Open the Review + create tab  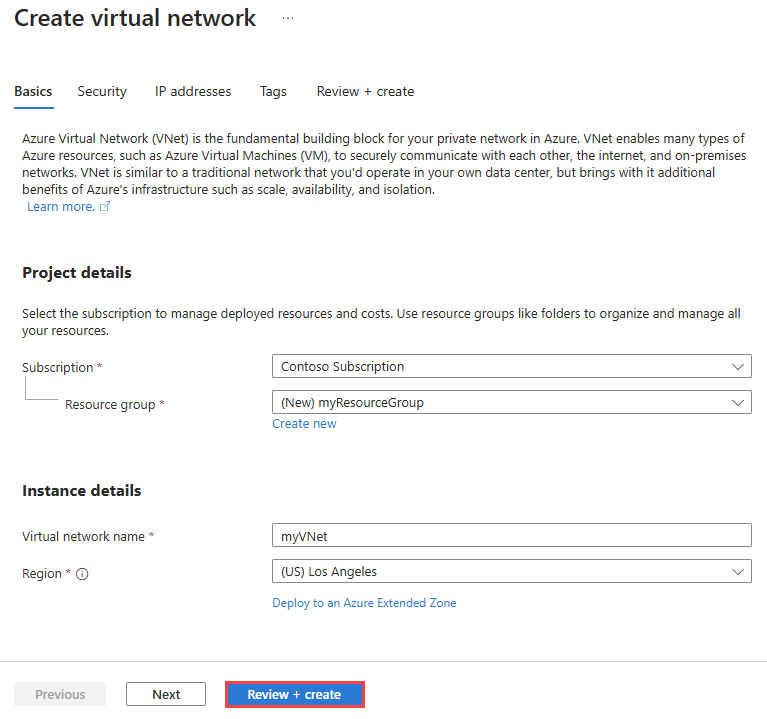365,91
